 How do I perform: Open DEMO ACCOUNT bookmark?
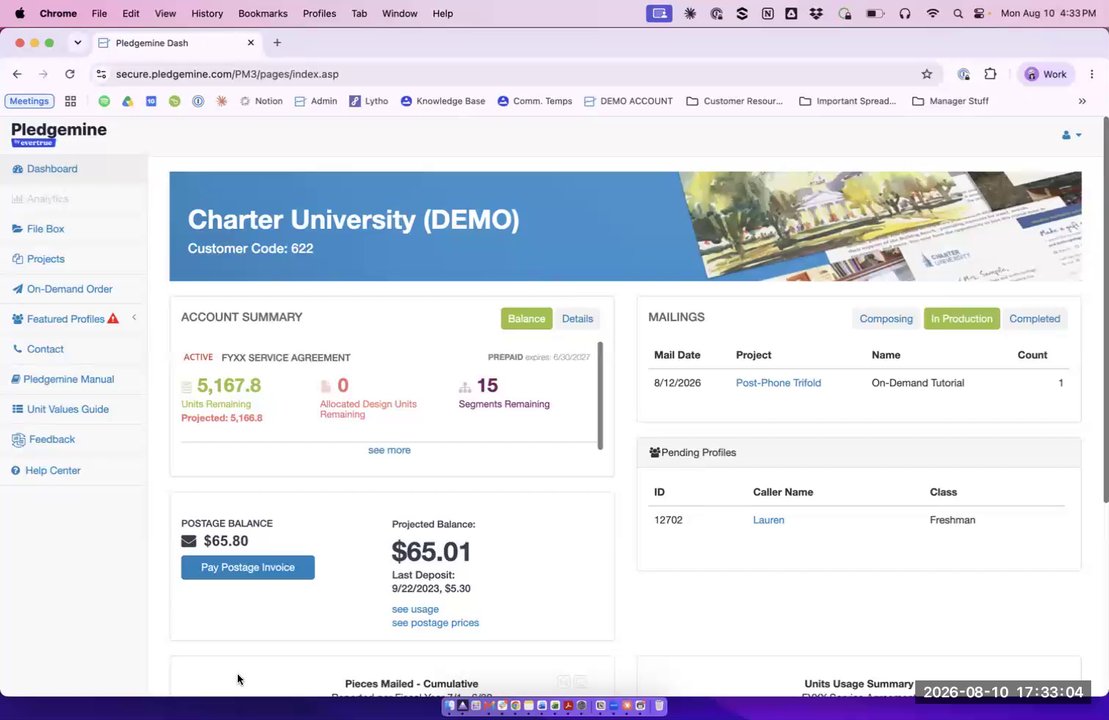(628, 101)
